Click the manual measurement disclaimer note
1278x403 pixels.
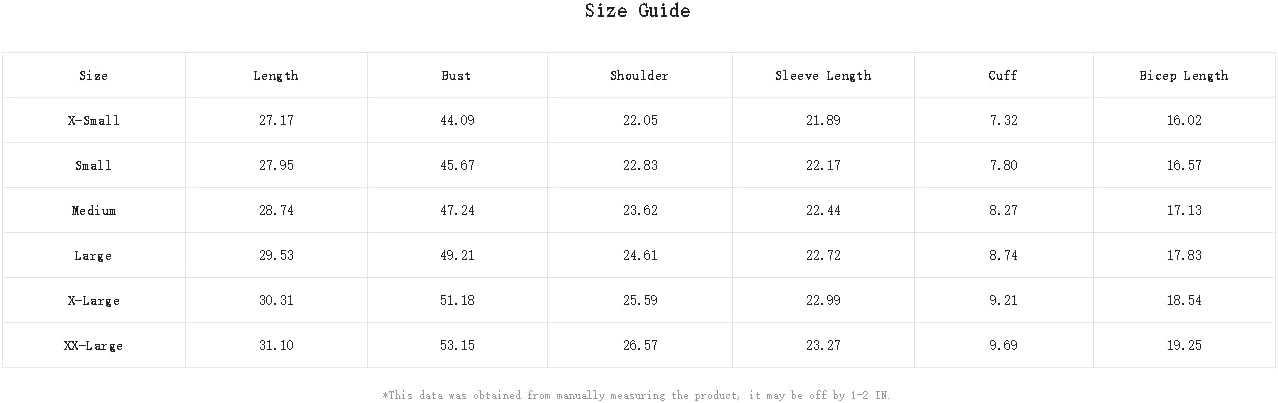(x=636, y=396)
